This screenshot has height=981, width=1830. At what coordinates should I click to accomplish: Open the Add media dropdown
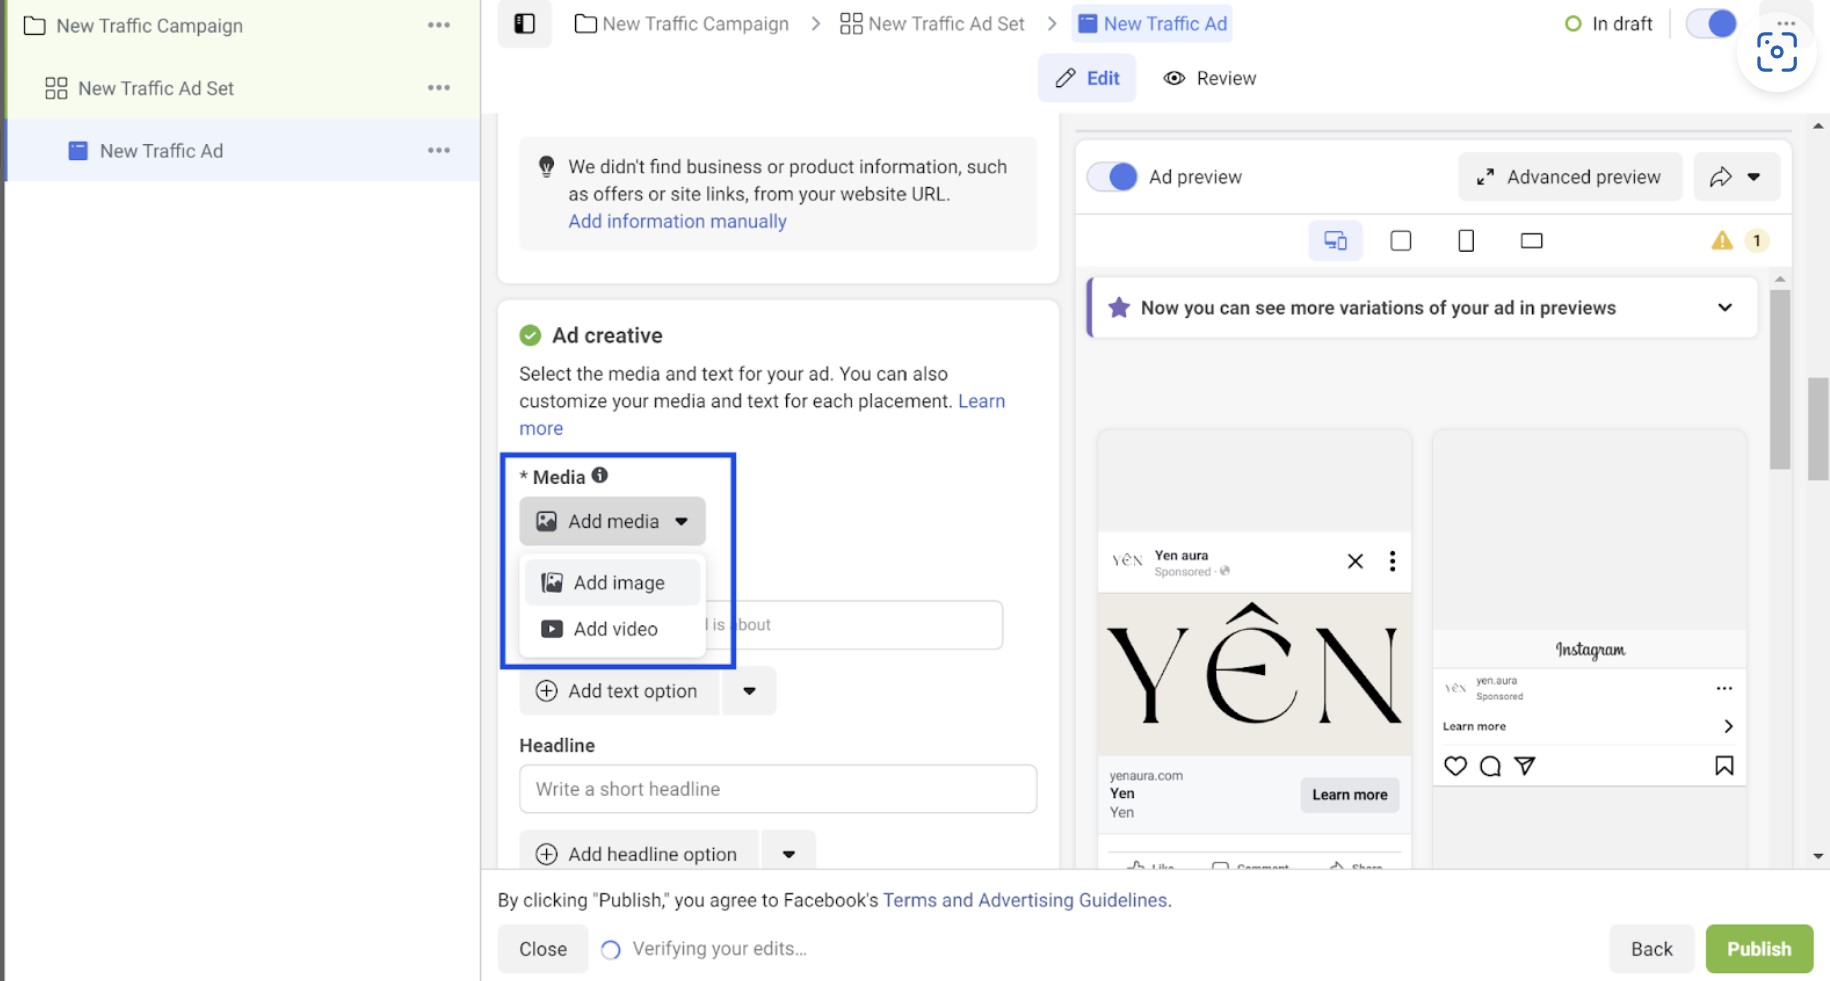pos(612,521)
